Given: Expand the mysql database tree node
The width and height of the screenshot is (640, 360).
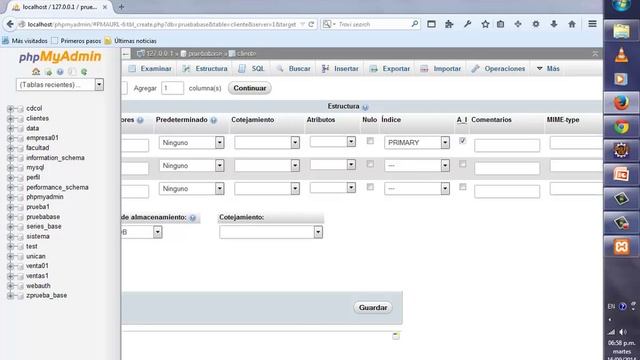Looking at the screenshot, I should [x=10, y=168].
